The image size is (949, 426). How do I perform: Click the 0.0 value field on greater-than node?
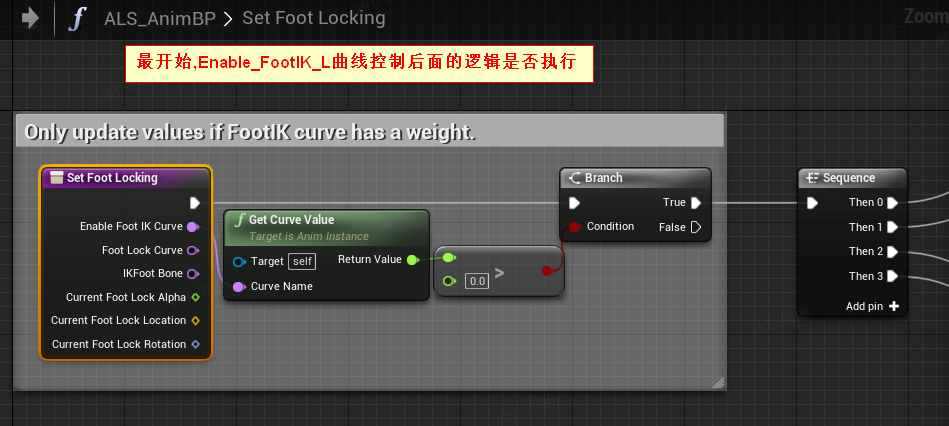point(477,281)
